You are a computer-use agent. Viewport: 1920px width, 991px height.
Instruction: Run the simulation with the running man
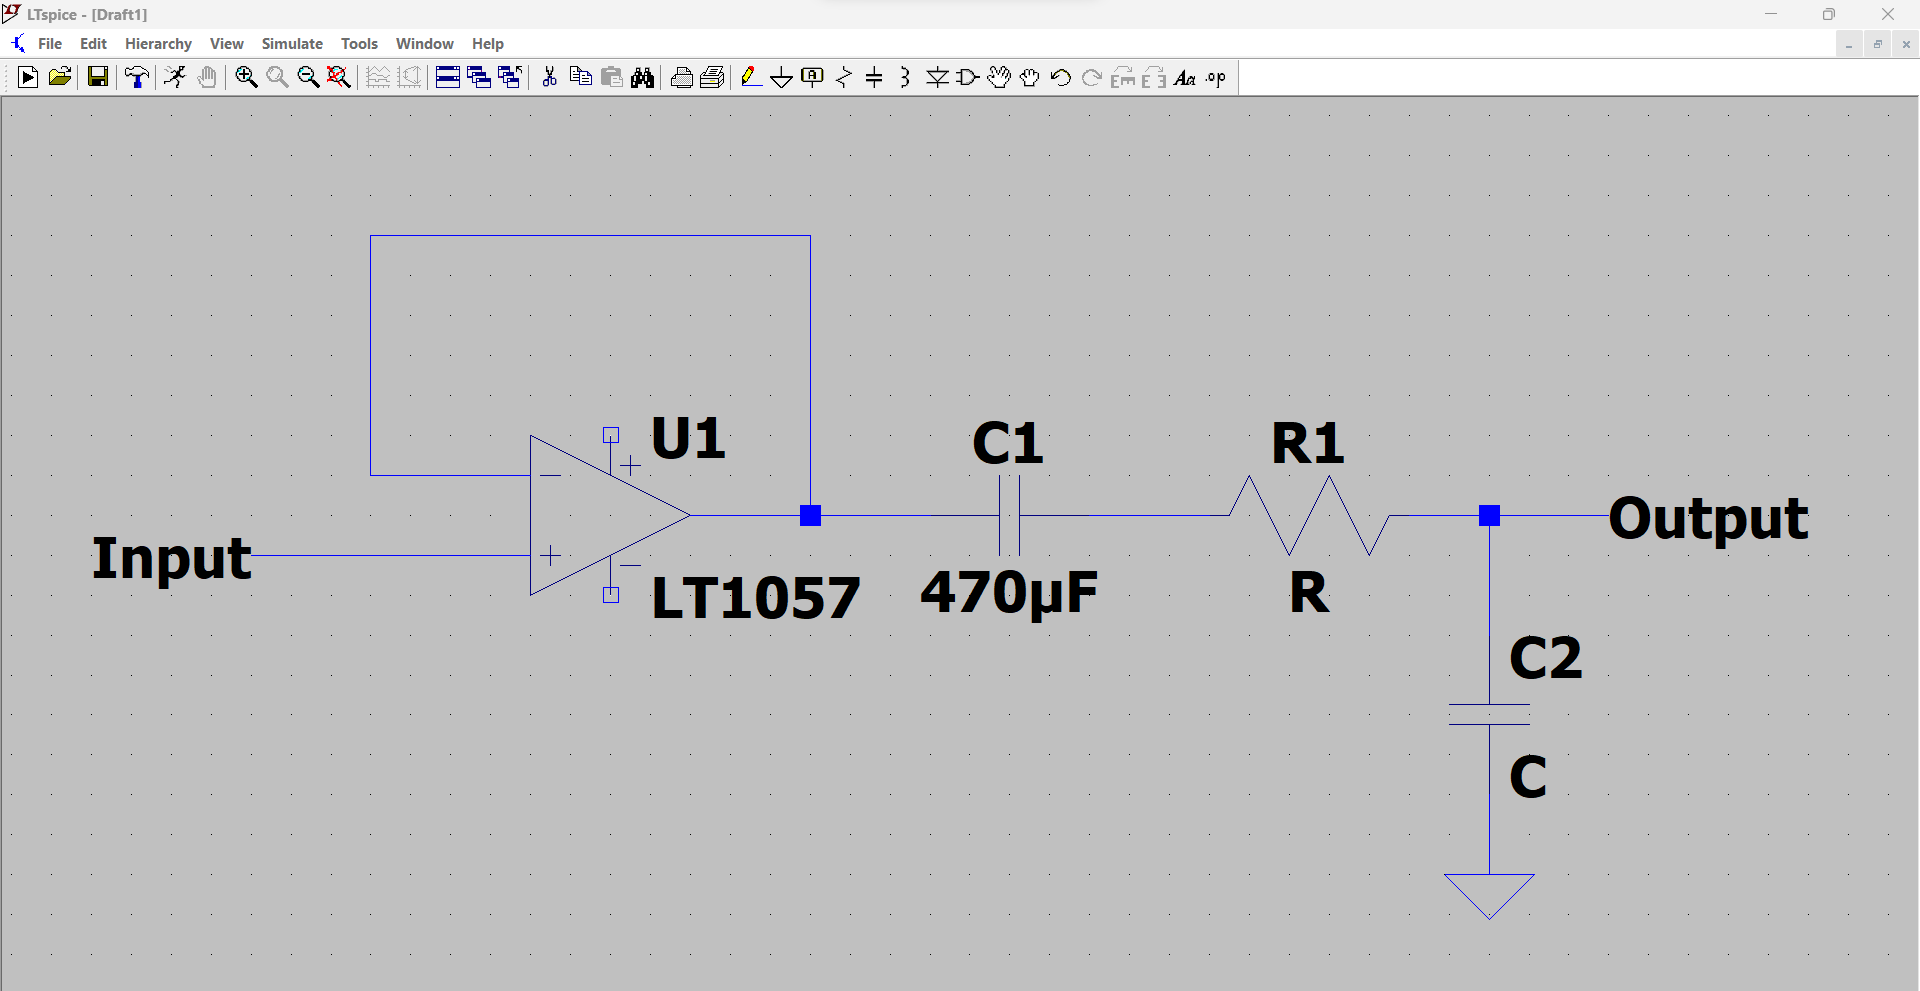pyautogui.click(x=175, y=77)
